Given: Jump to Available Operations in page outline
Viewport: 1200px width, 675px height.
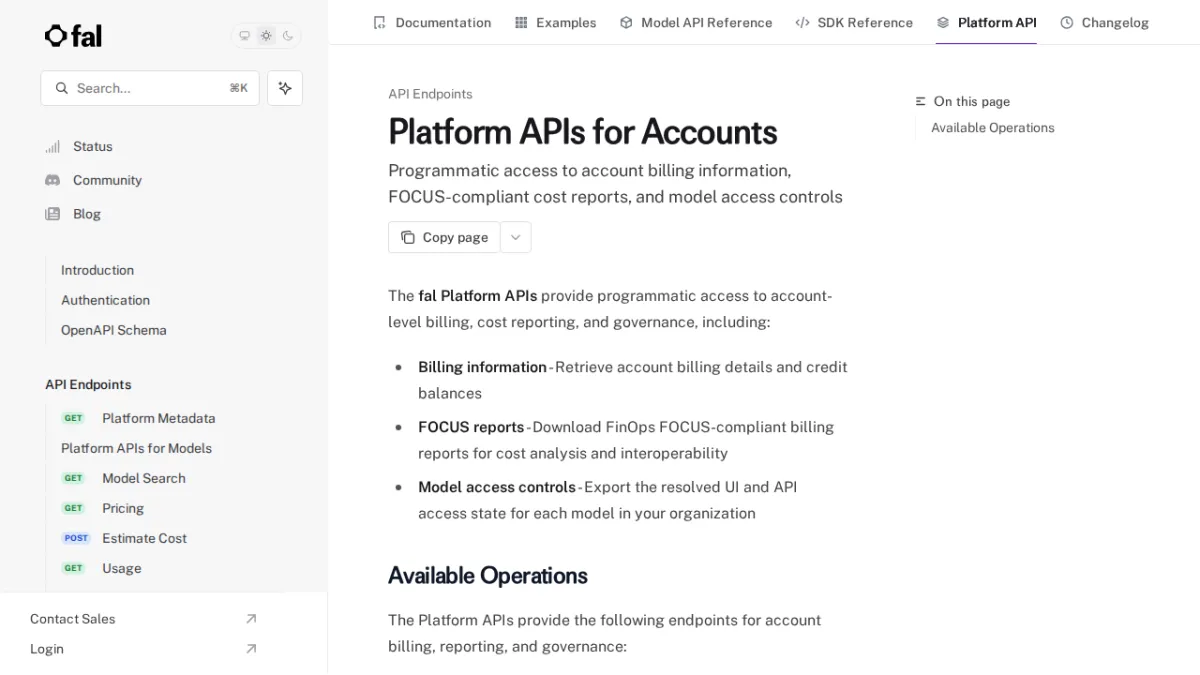Looking at the screenshot, I should tap(992, 128).
